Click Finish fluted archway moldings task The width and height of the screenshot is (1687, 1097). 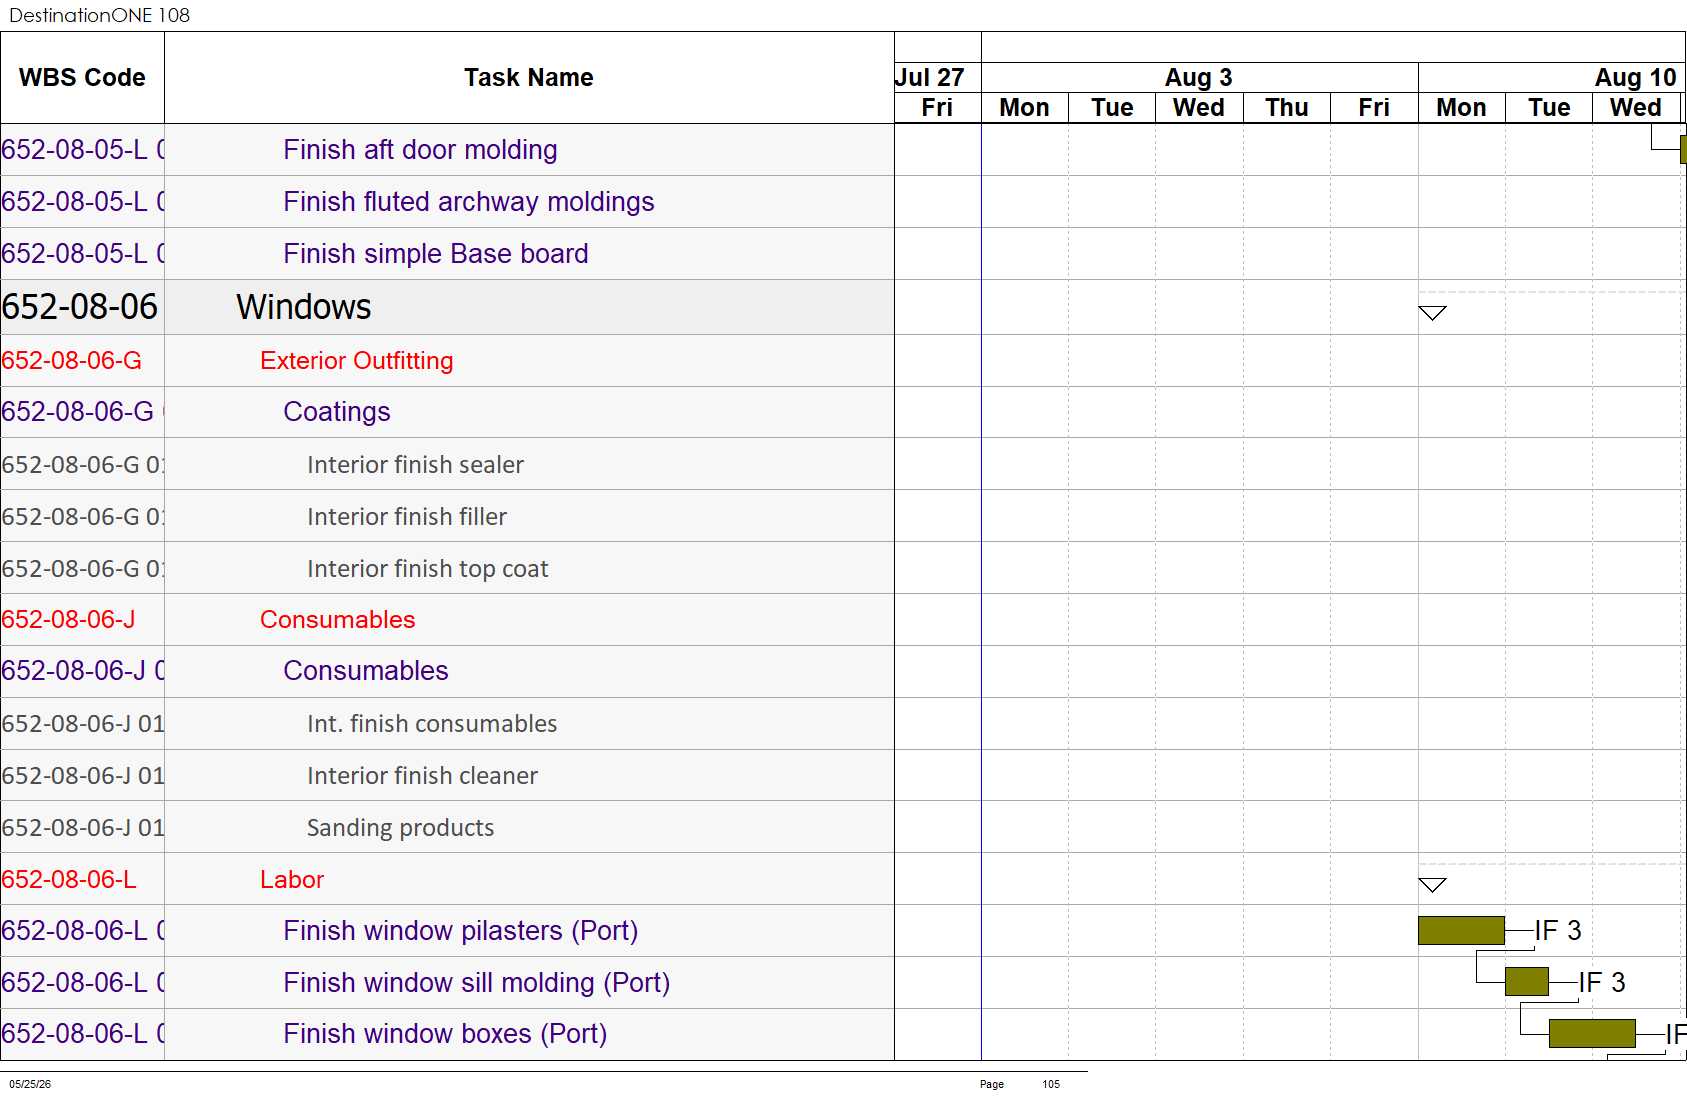[468, 202]
